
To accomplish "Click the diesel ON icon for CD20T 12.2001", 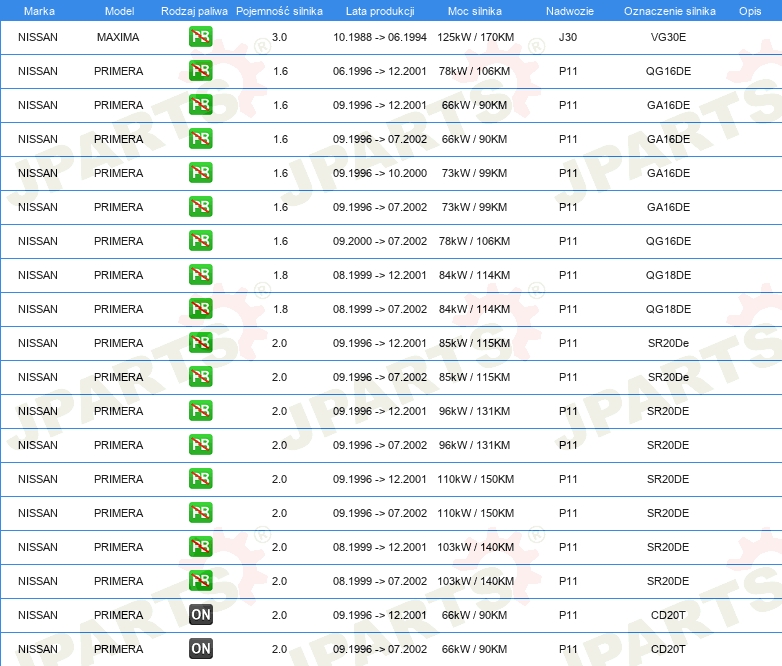I will point(200,615).
